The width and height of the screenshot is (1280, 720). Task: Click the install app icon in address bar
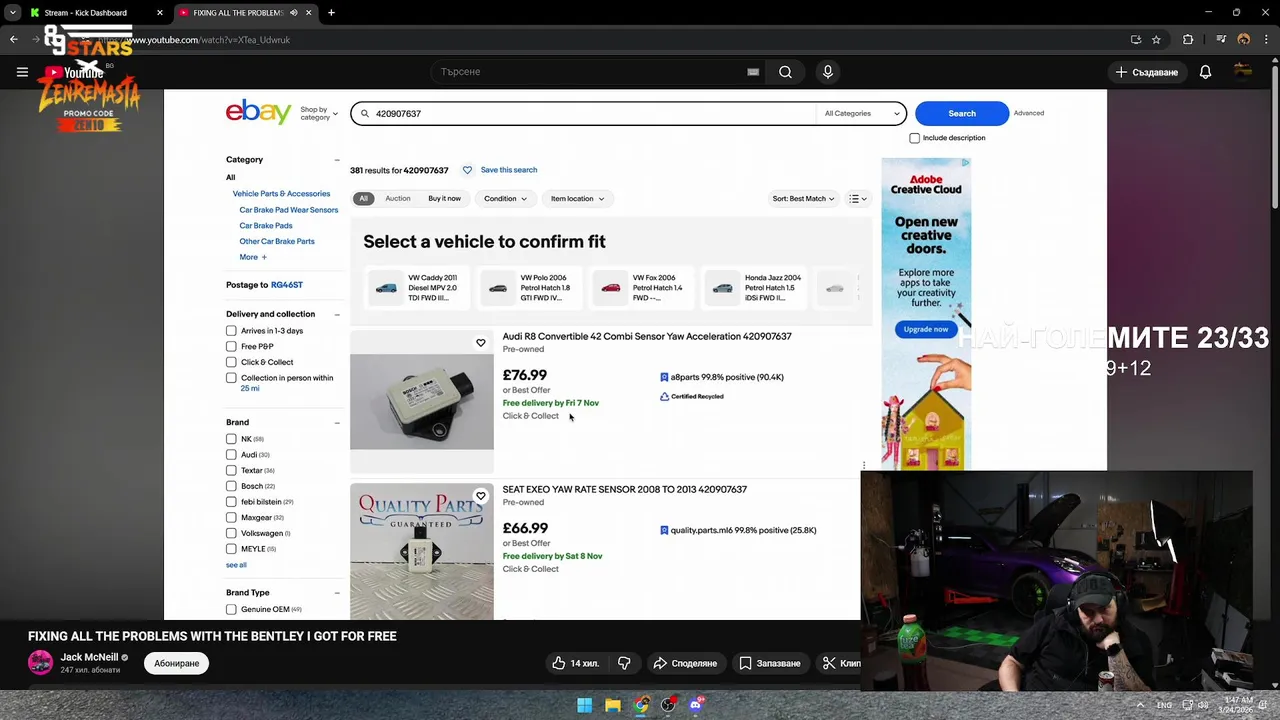1136,40
